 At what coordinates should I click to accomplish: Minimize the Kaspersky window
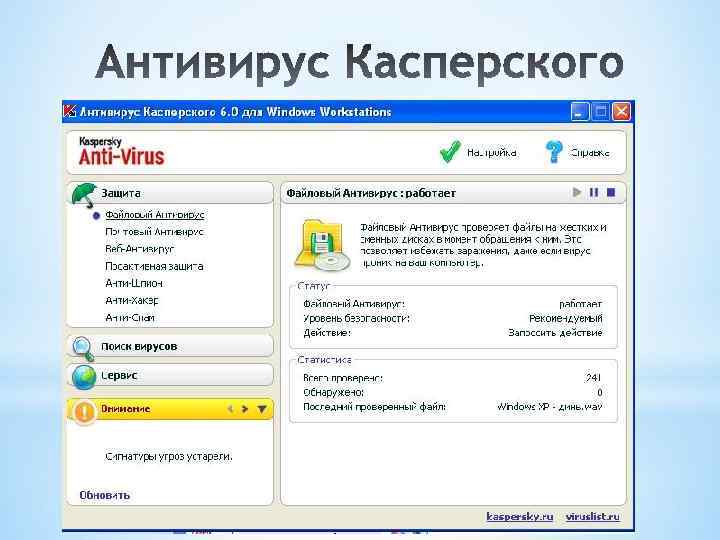[x=579, y=112]
